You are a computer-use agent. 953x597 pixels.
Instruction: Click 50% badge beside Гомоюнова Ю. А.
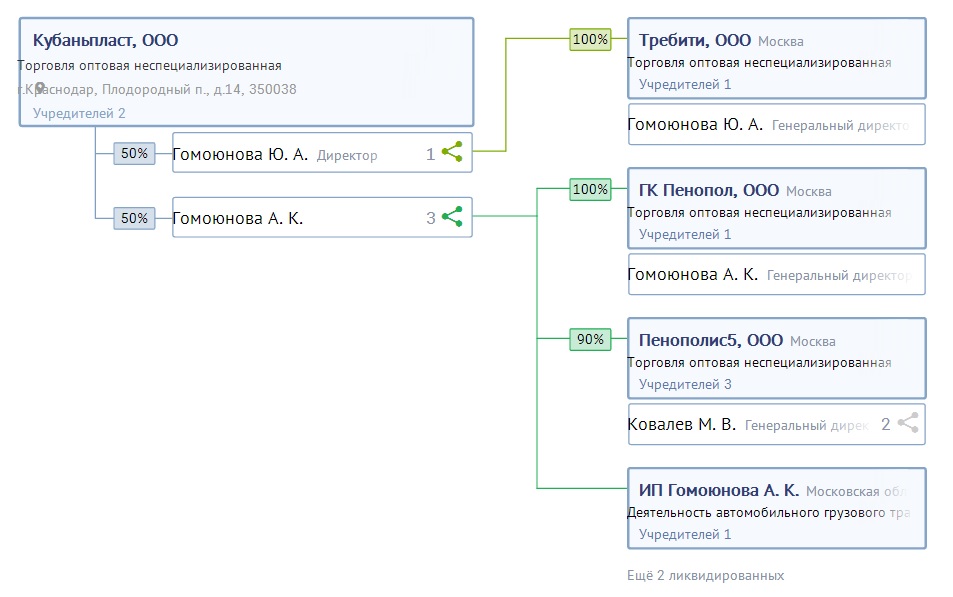click(x=134, y=153)
